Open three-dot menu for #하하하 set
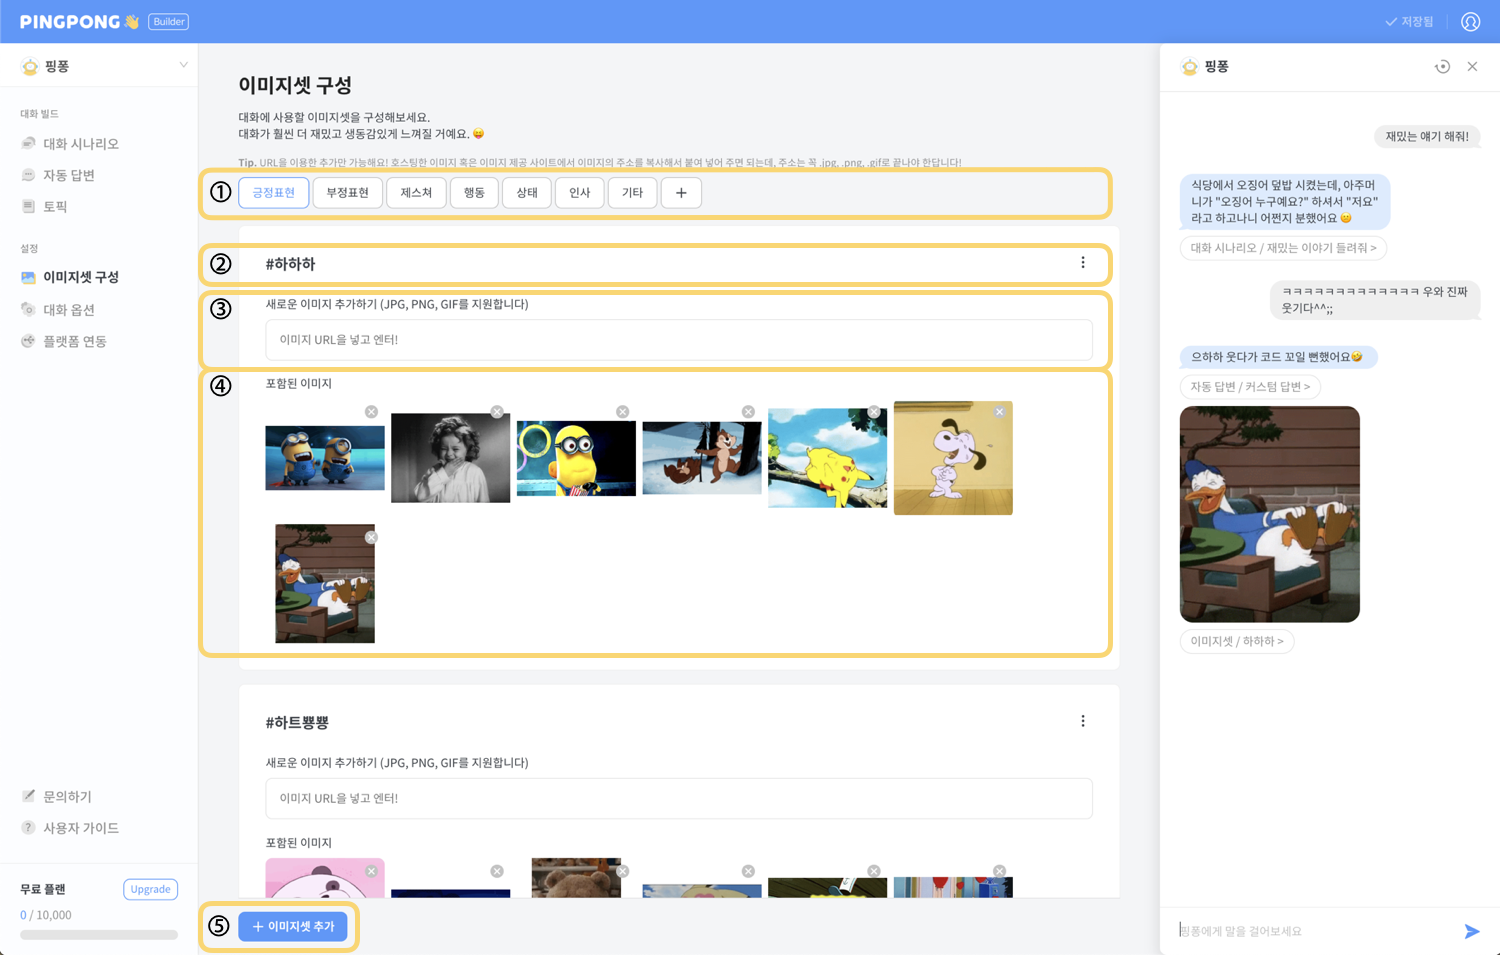This screenshot has width=1500, height=955. coord(1082,263)
